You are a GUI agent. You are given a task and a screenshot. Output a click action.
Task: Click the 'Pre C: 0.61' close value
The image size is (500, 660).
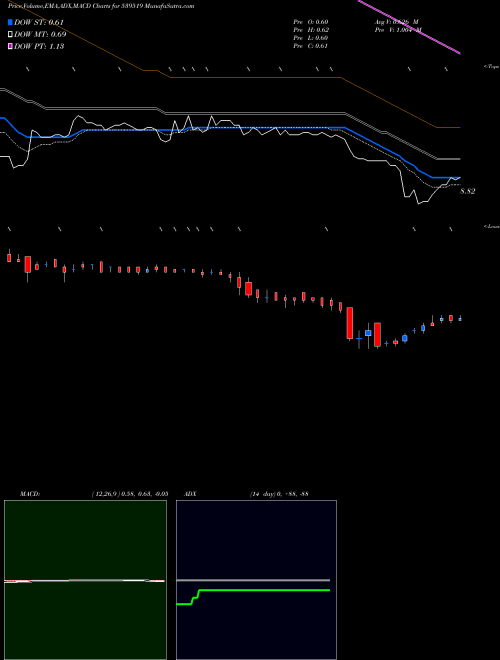(311, 46)
